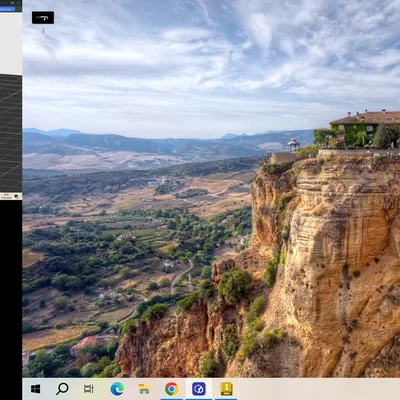The image size is (400, 400).
Task: Select the blue gauge app taskbar icon
Action: click(199, 389)
